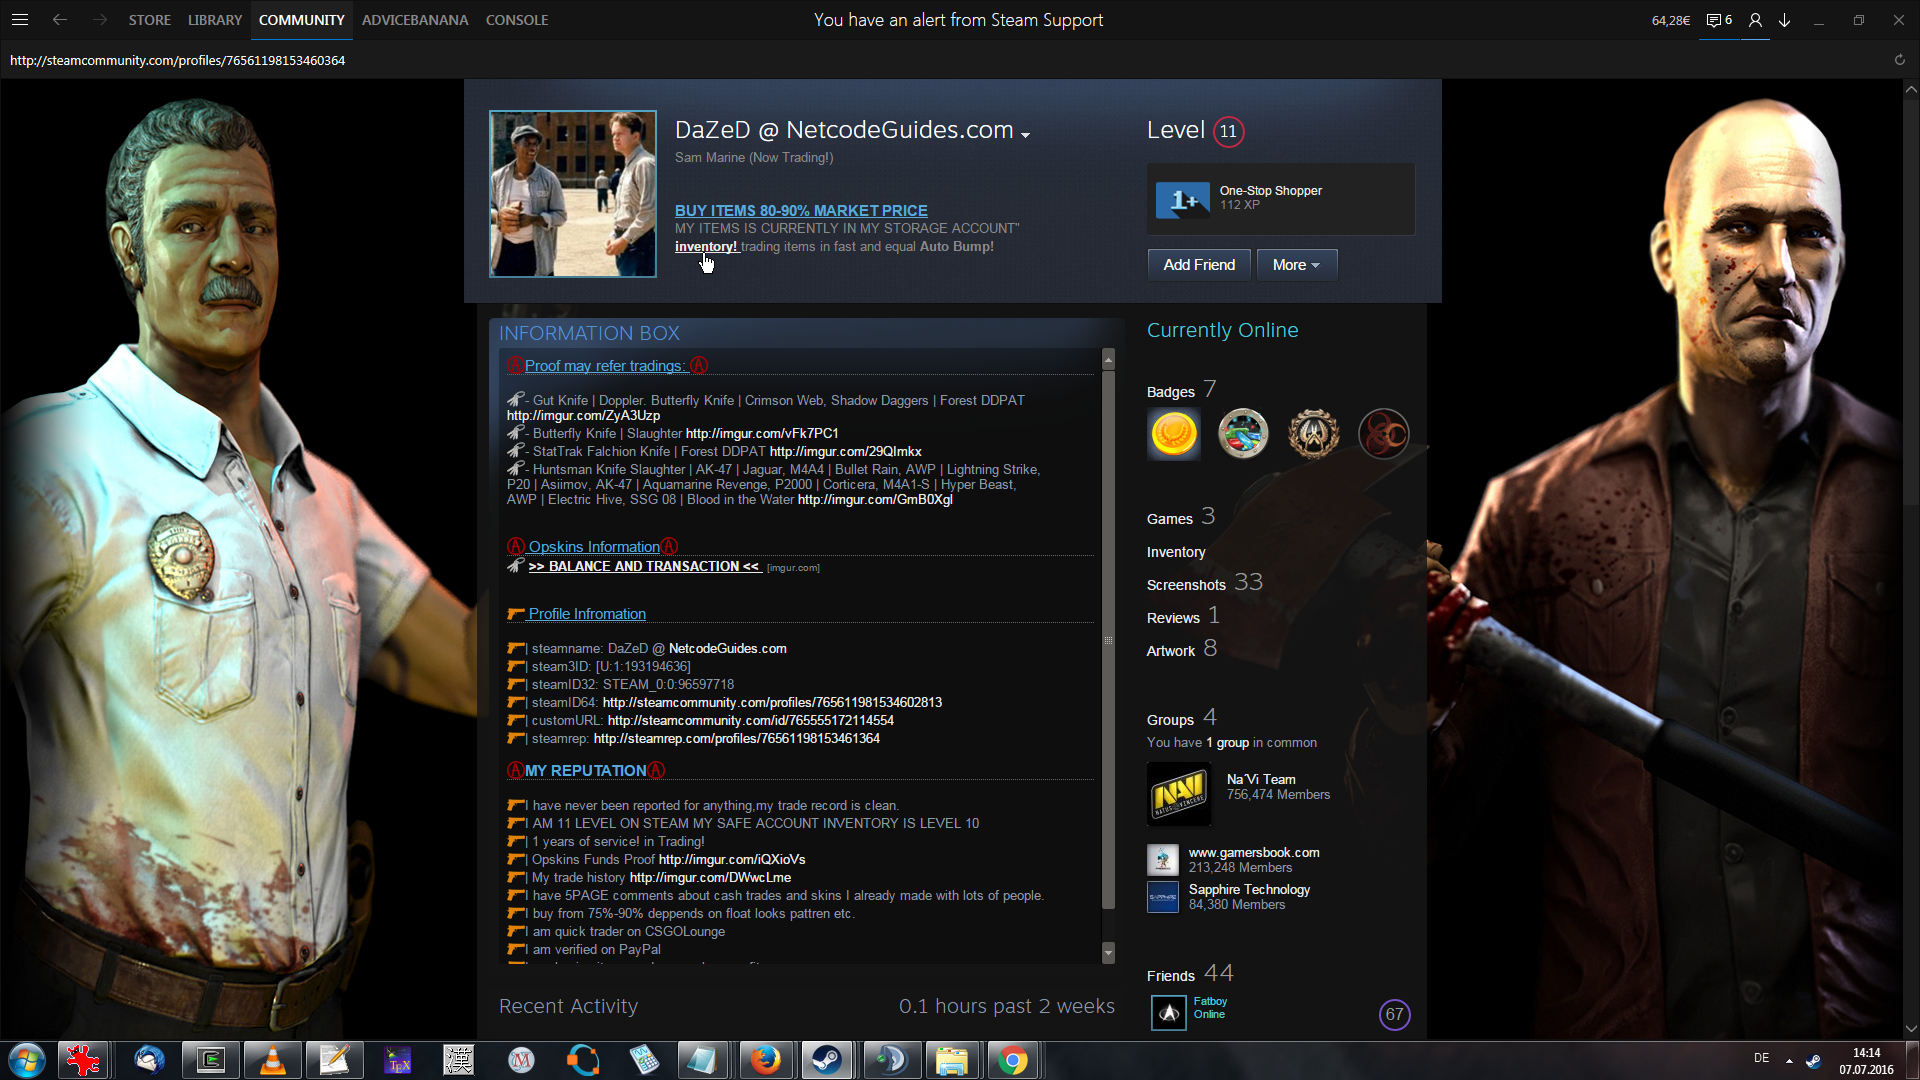Expand the profile name history arrow
The height and width of the screenshot is (1080, 1920).
(x=1025, y=134)
